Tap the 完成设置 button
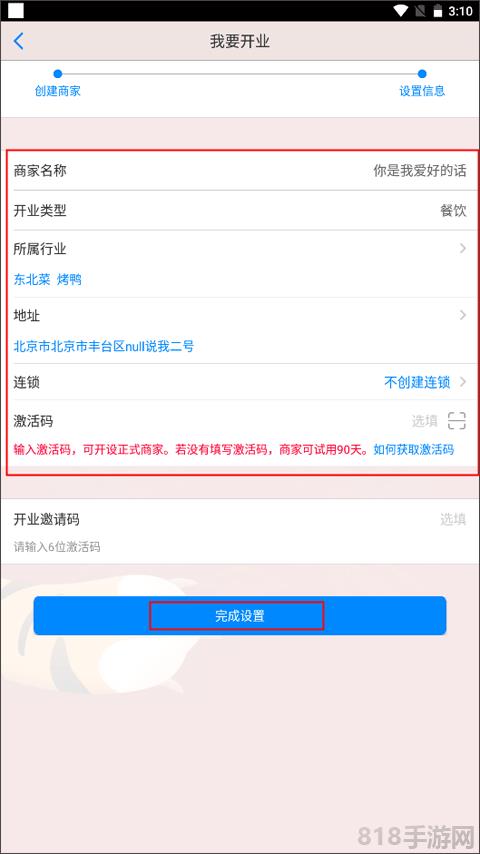Viewport: 480px width, 854px height. 240,615
